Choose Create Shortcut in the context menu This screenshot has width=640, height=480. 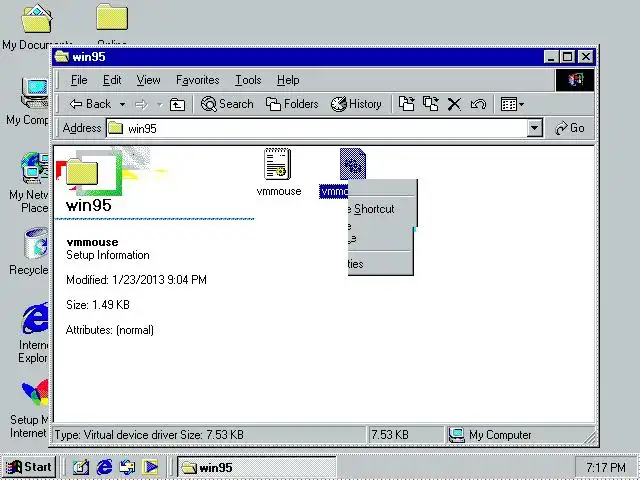coord(371,209)
